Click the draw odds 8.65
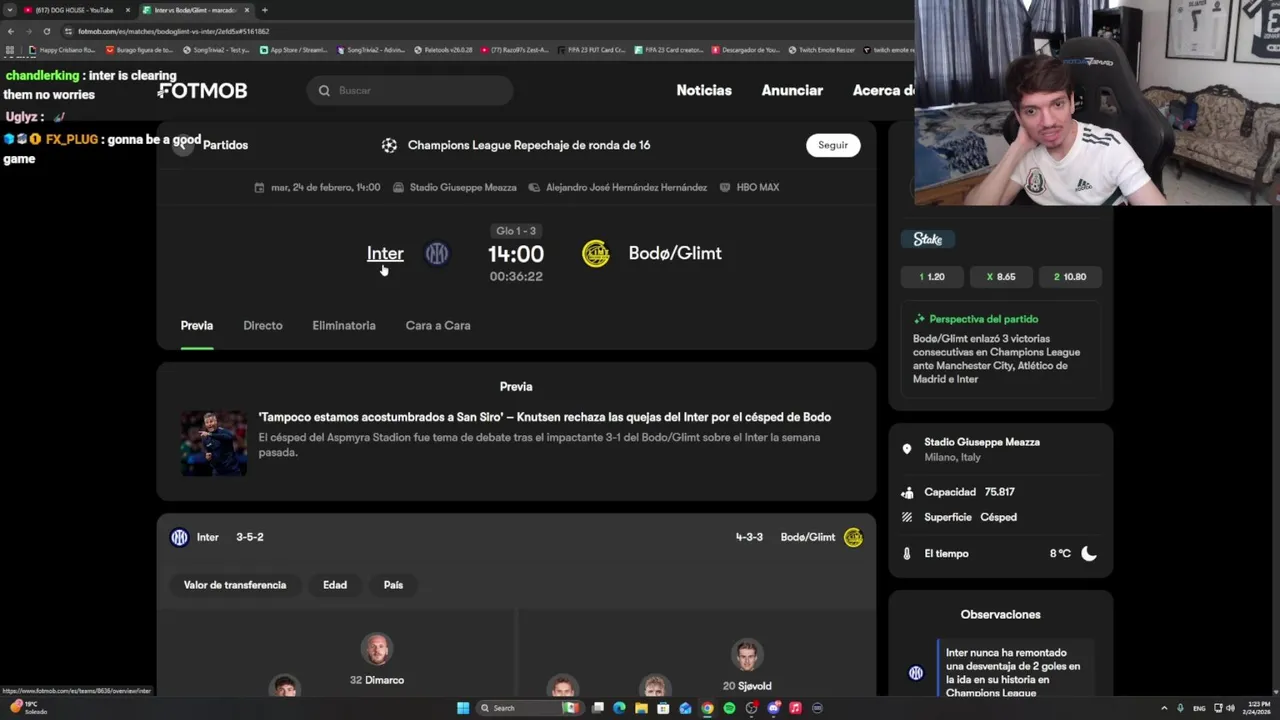Viewport: 1280px width, 720px height. pos(1001,277)
